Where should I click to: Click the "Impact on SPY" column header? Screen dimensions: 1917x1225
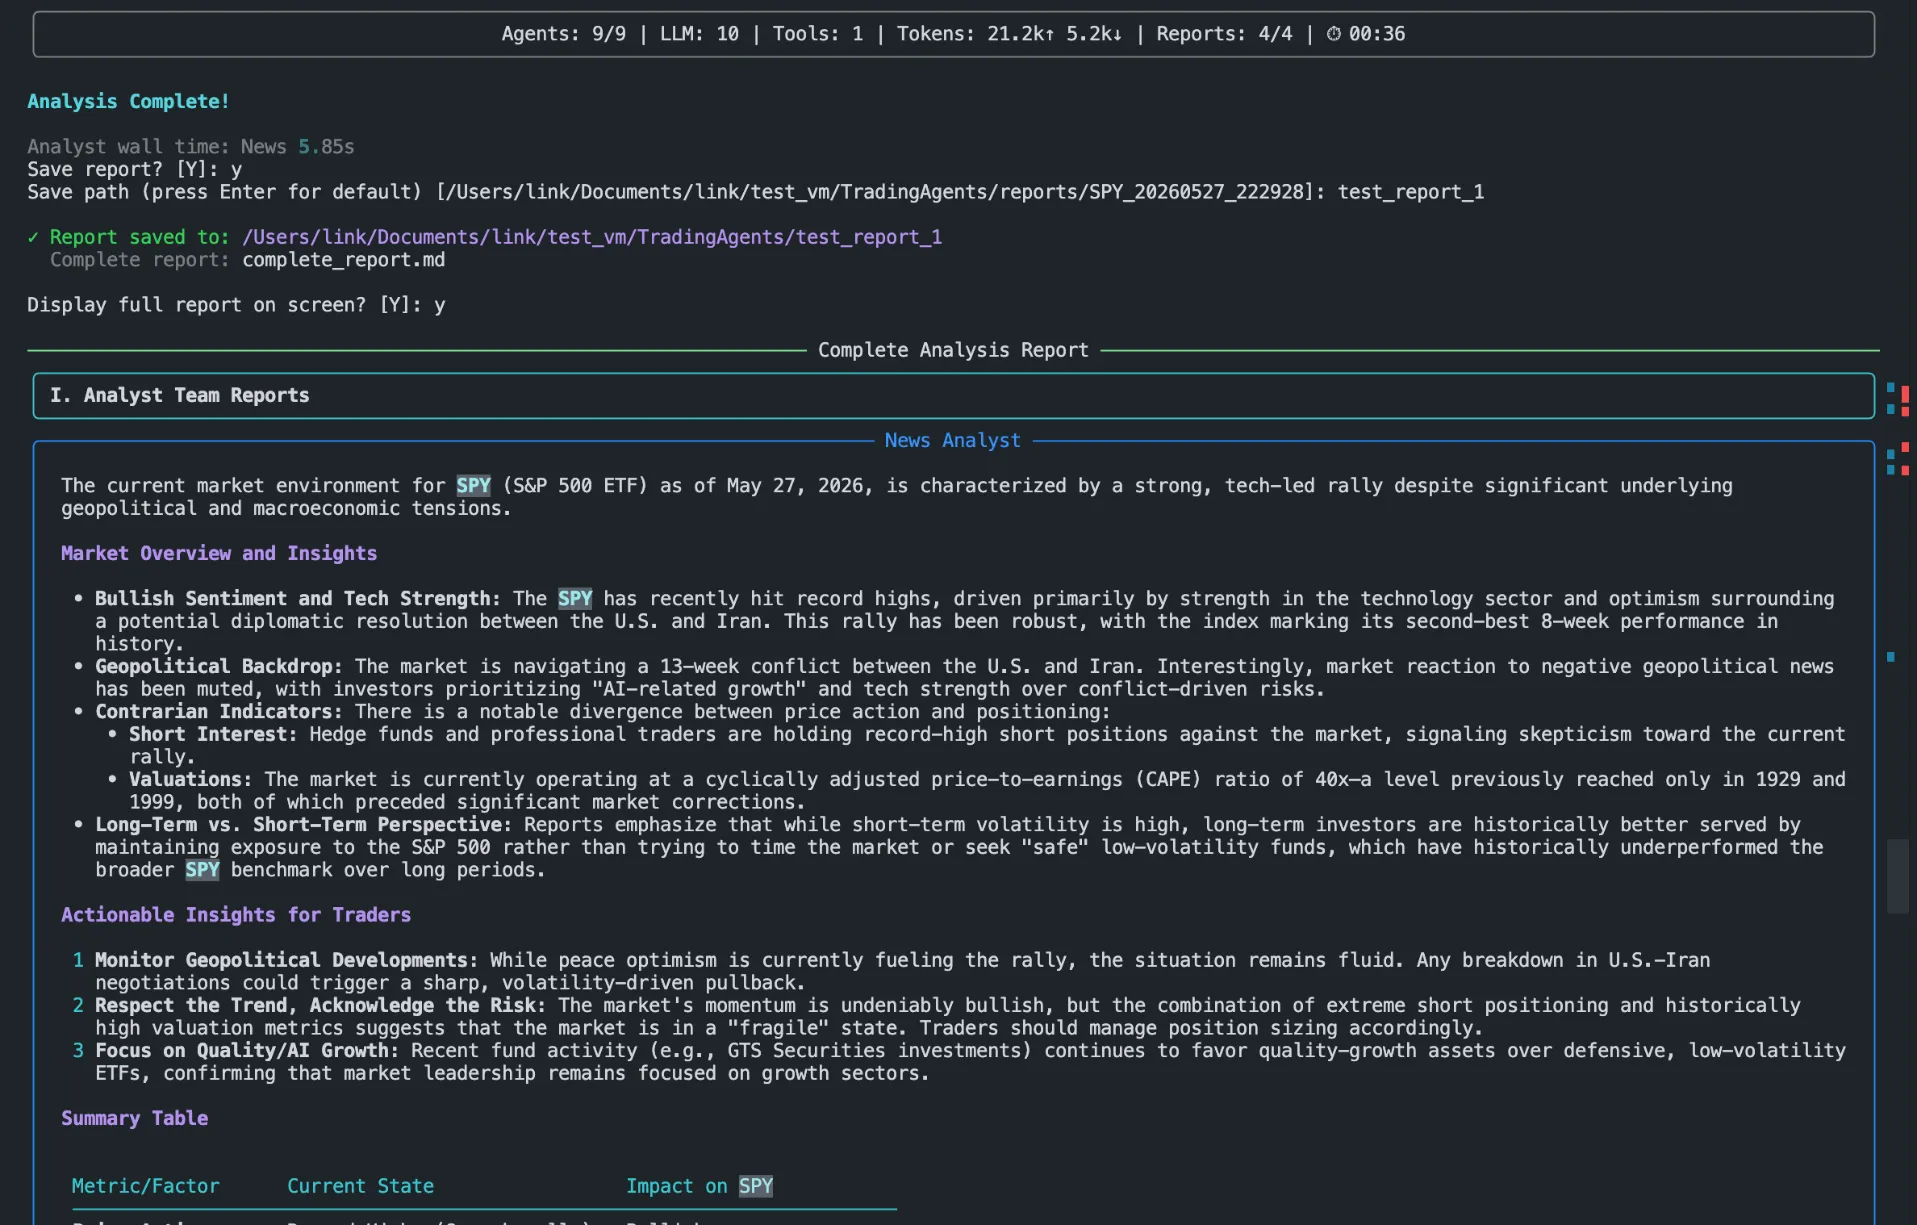tap(700, 1186)
